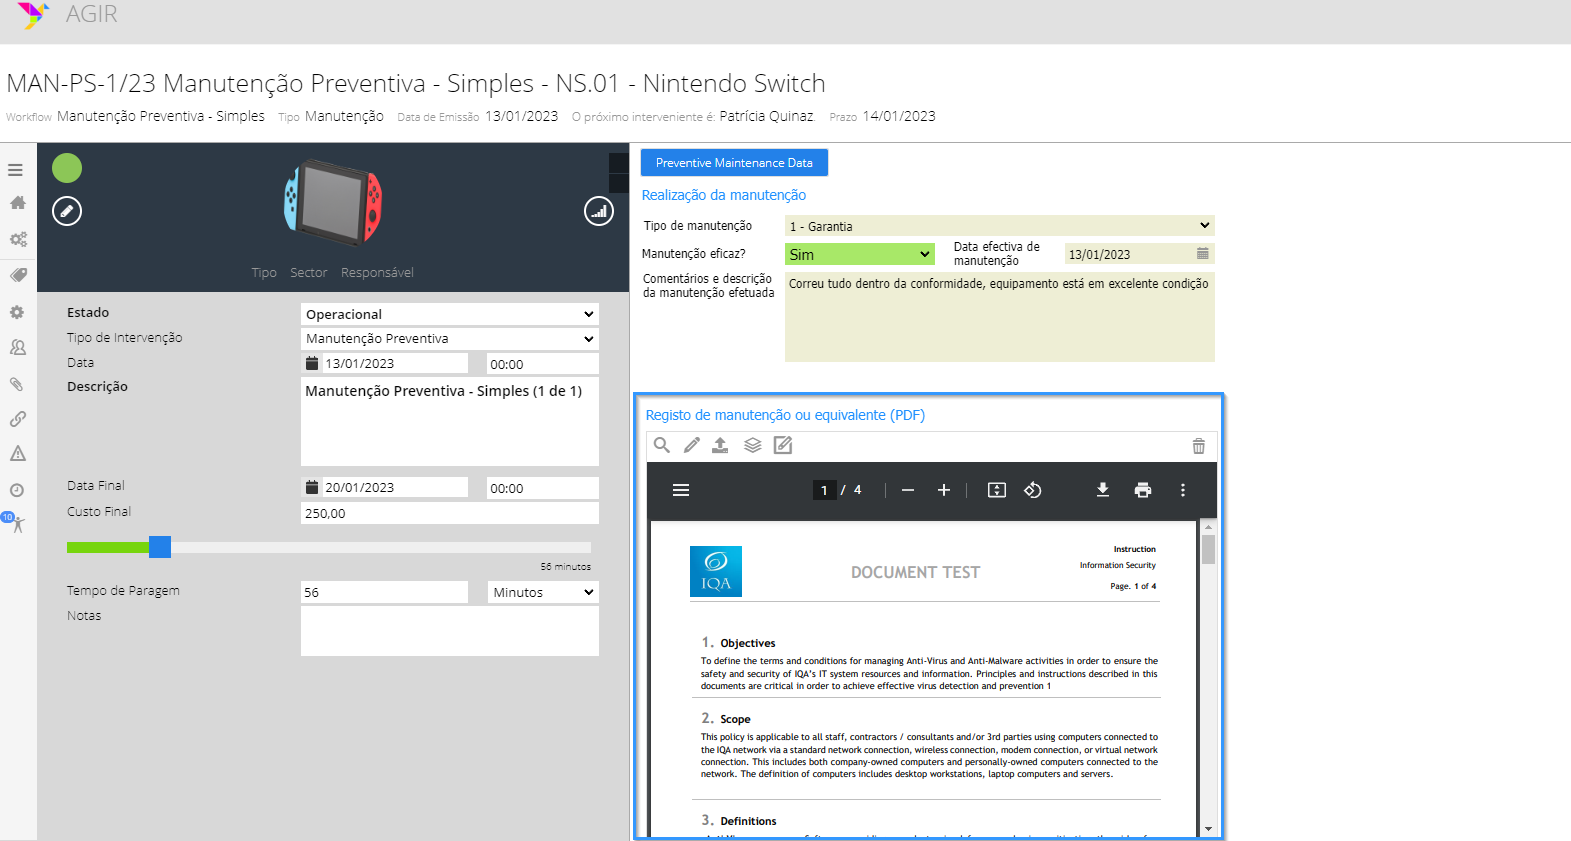Screen dimensions: 1571x841
Task: Open the users icon in sidebar
Action: (x=18, y=347)
